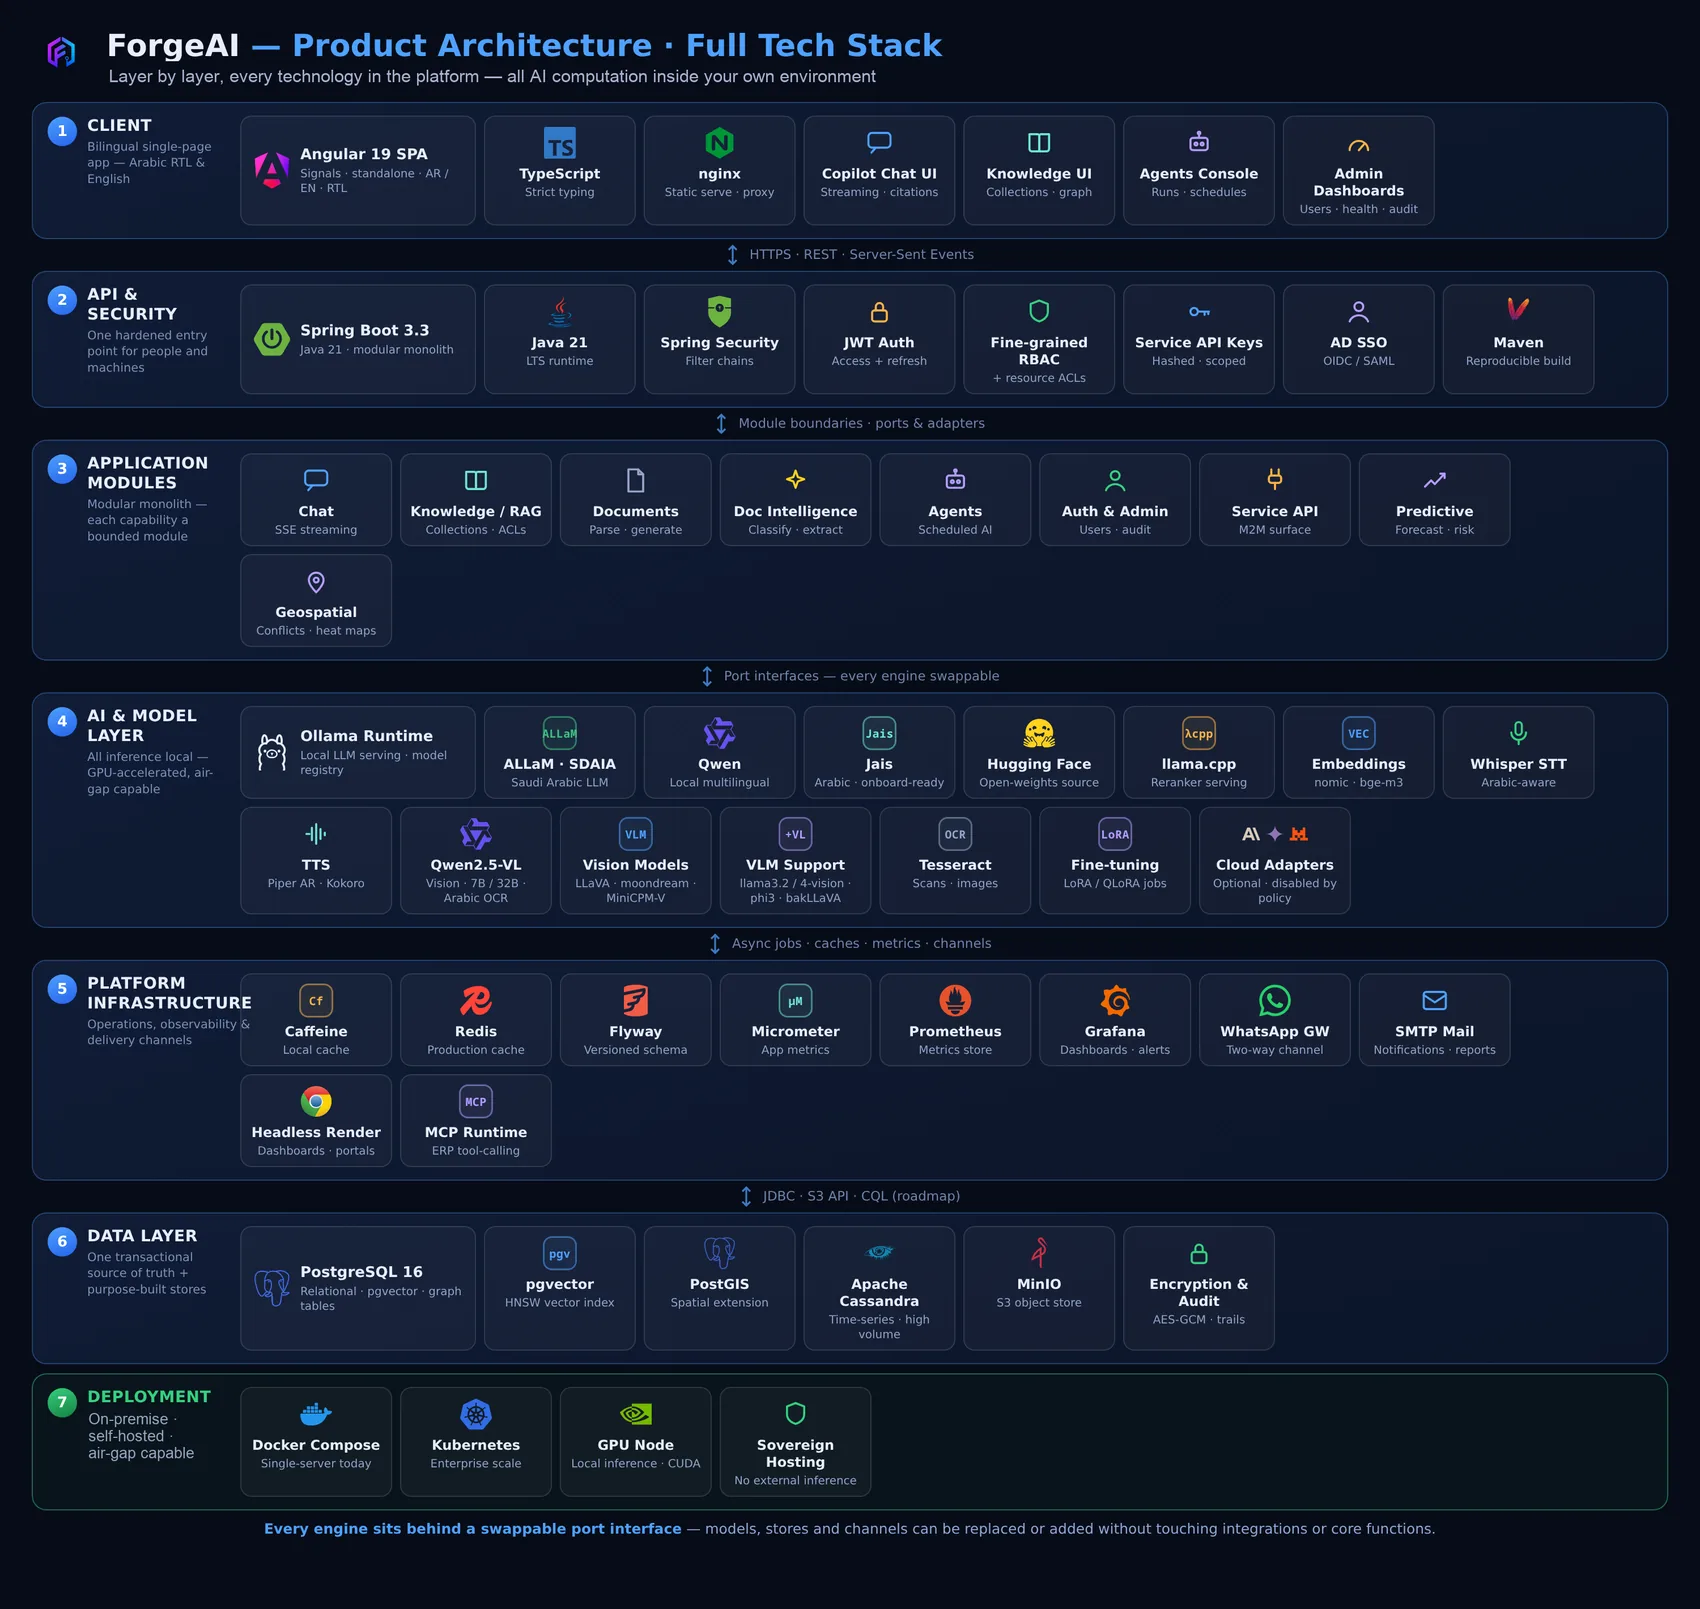Click the Grafana logo icon

click(x=1115, y=1000)
